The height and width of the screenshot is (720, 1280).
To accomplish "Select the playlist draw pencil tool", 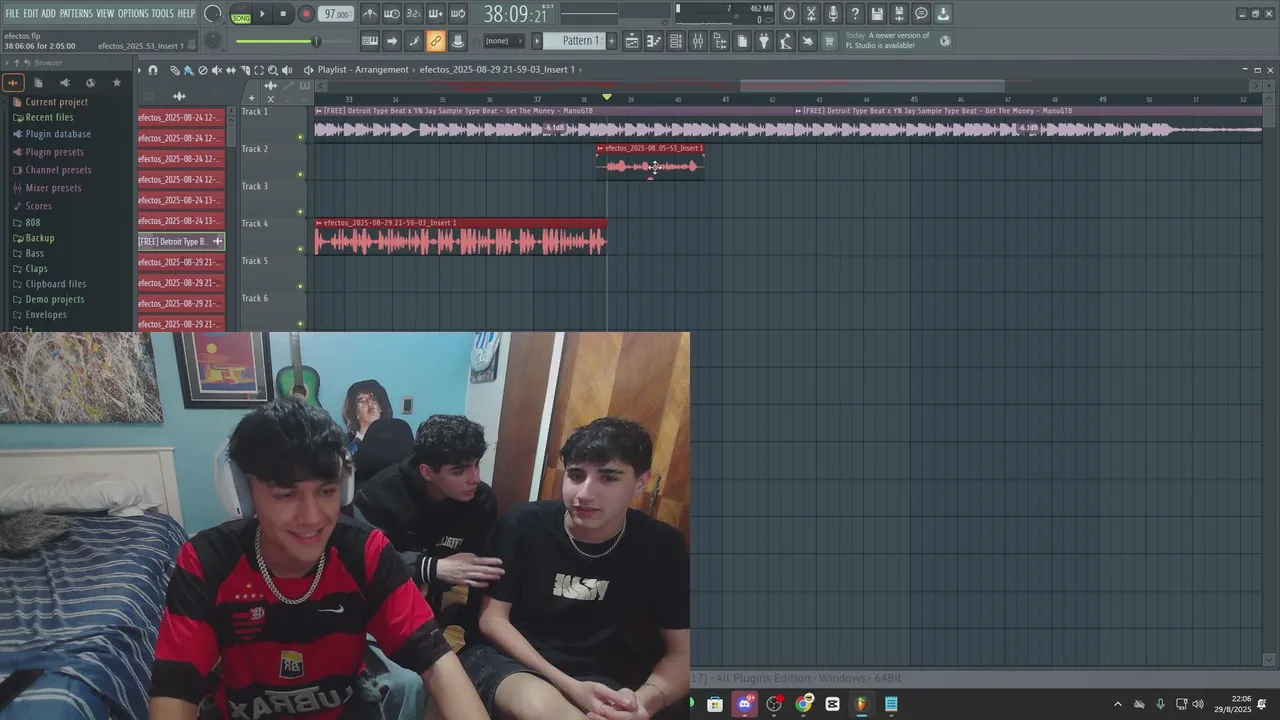I will pyautogui.click(x=174, y=70).
